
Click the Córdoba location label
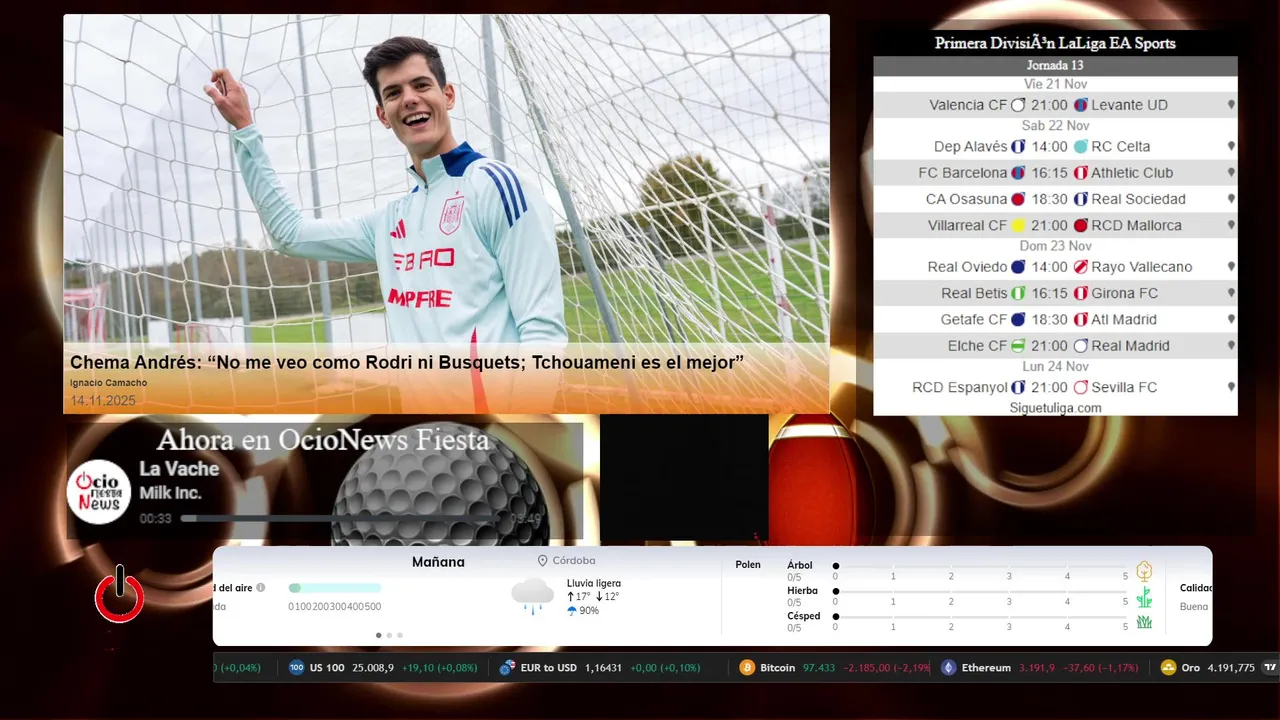pyautogui.click(x=574, y=561)
